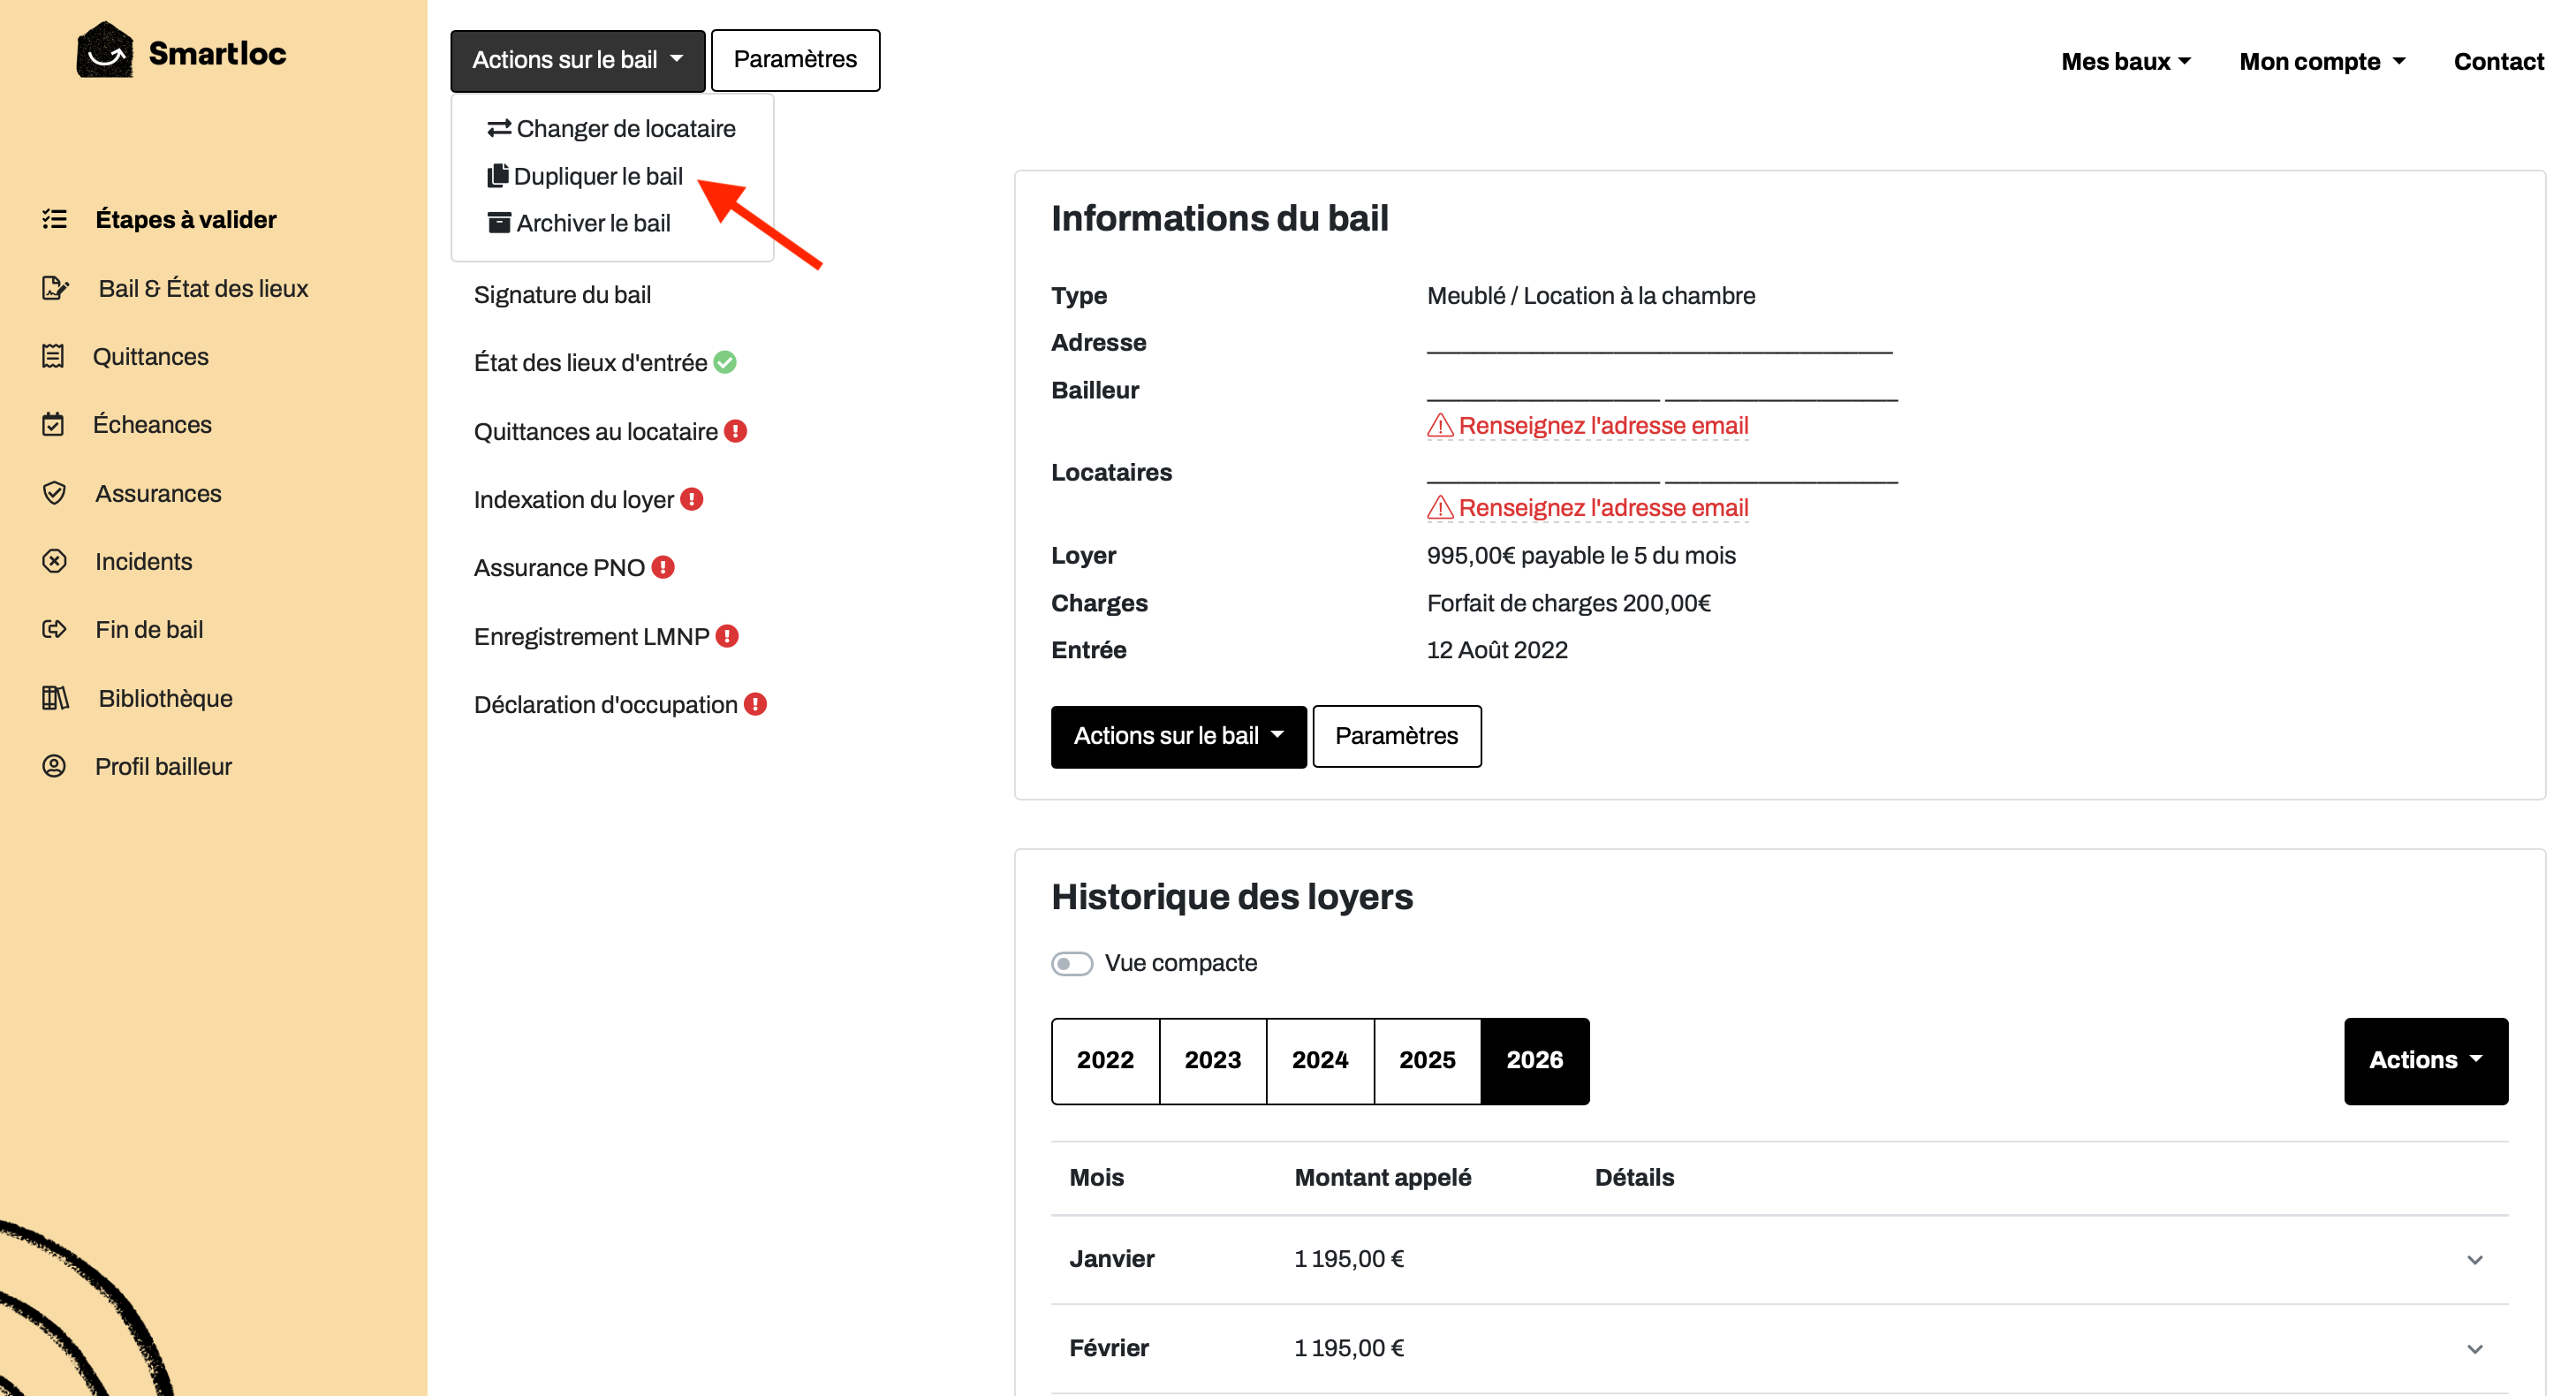2576x1396 pixels.
Task: Open the Quittances au locataire step
Action: point(596,431)
